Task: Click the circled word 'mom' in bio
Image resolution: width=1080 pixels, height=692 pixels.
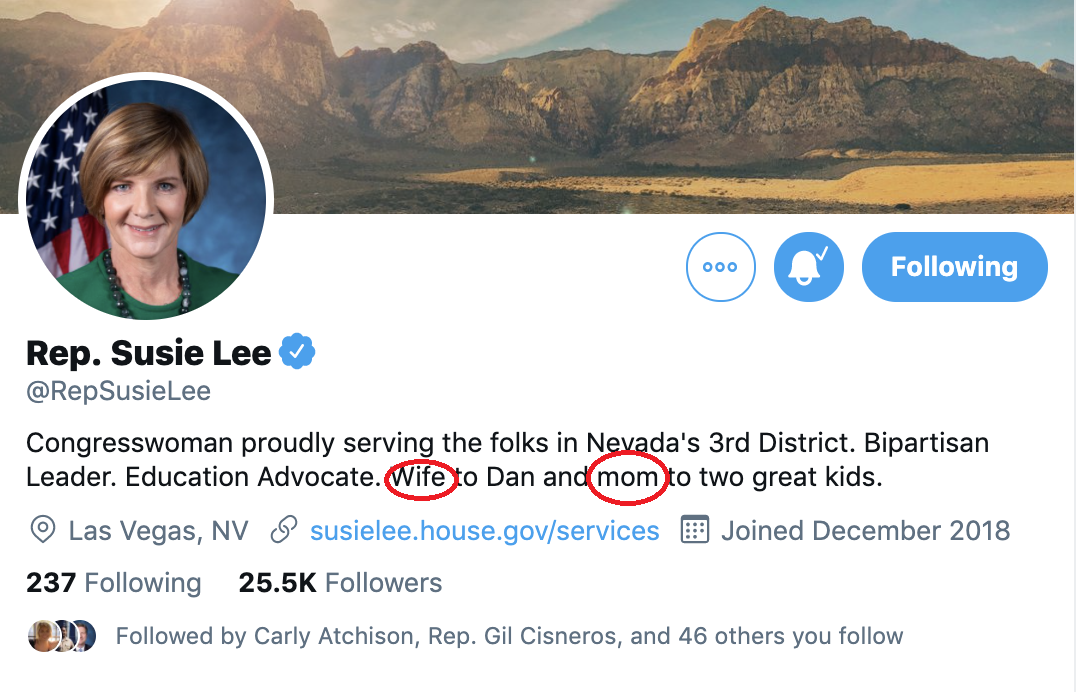Action: click(x=627, y=477)
